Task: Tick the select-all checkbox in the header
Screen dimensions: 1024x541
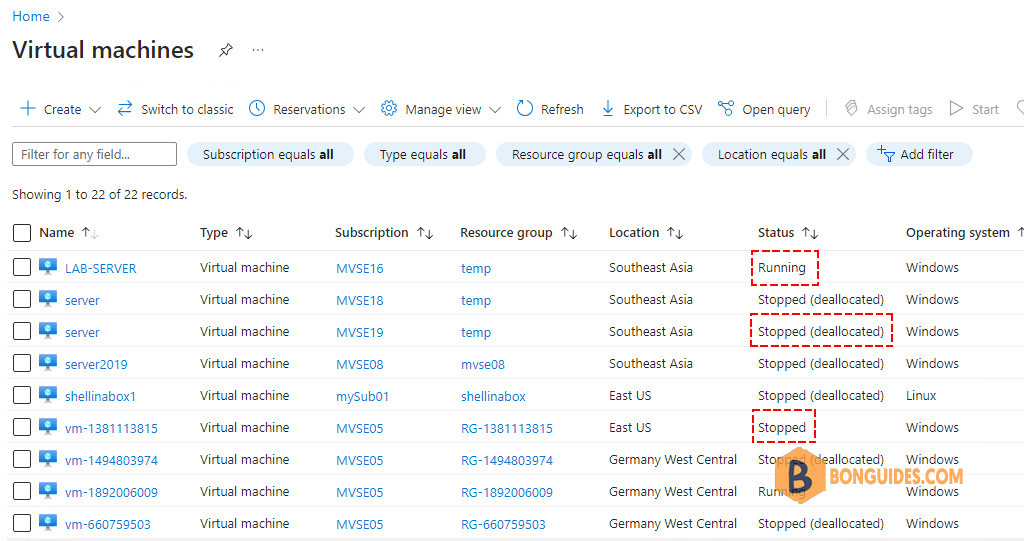Action: point(22,233)
